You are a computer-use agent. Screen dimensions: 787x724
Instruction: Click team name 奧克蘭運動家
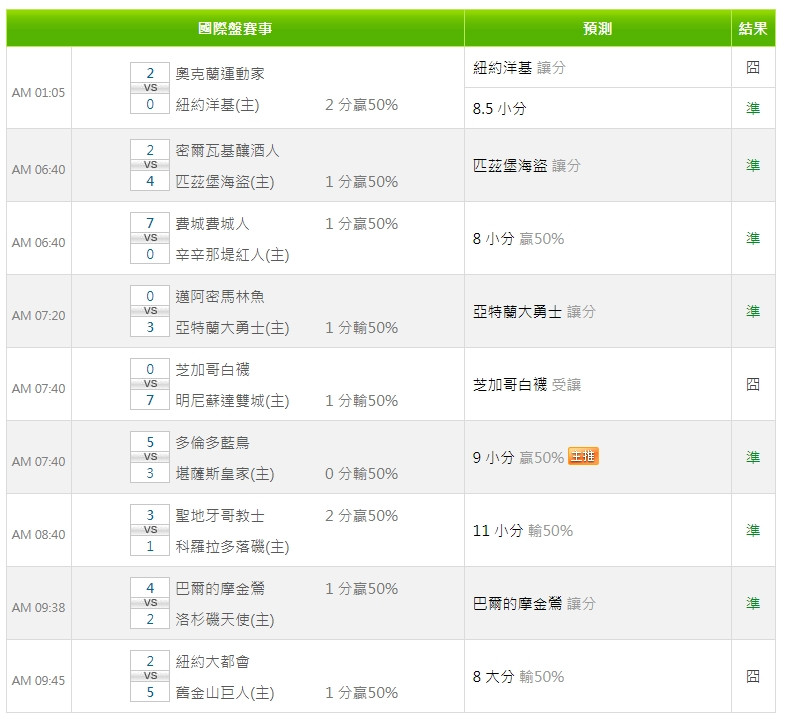pos(220,73)
